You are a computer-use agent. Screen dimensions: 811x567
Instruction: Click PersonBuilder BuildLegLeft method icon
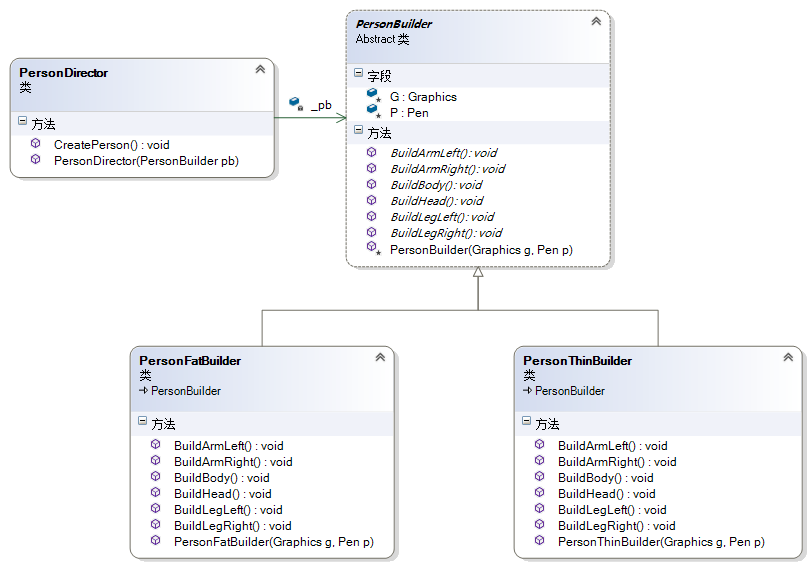coord(371,216)
